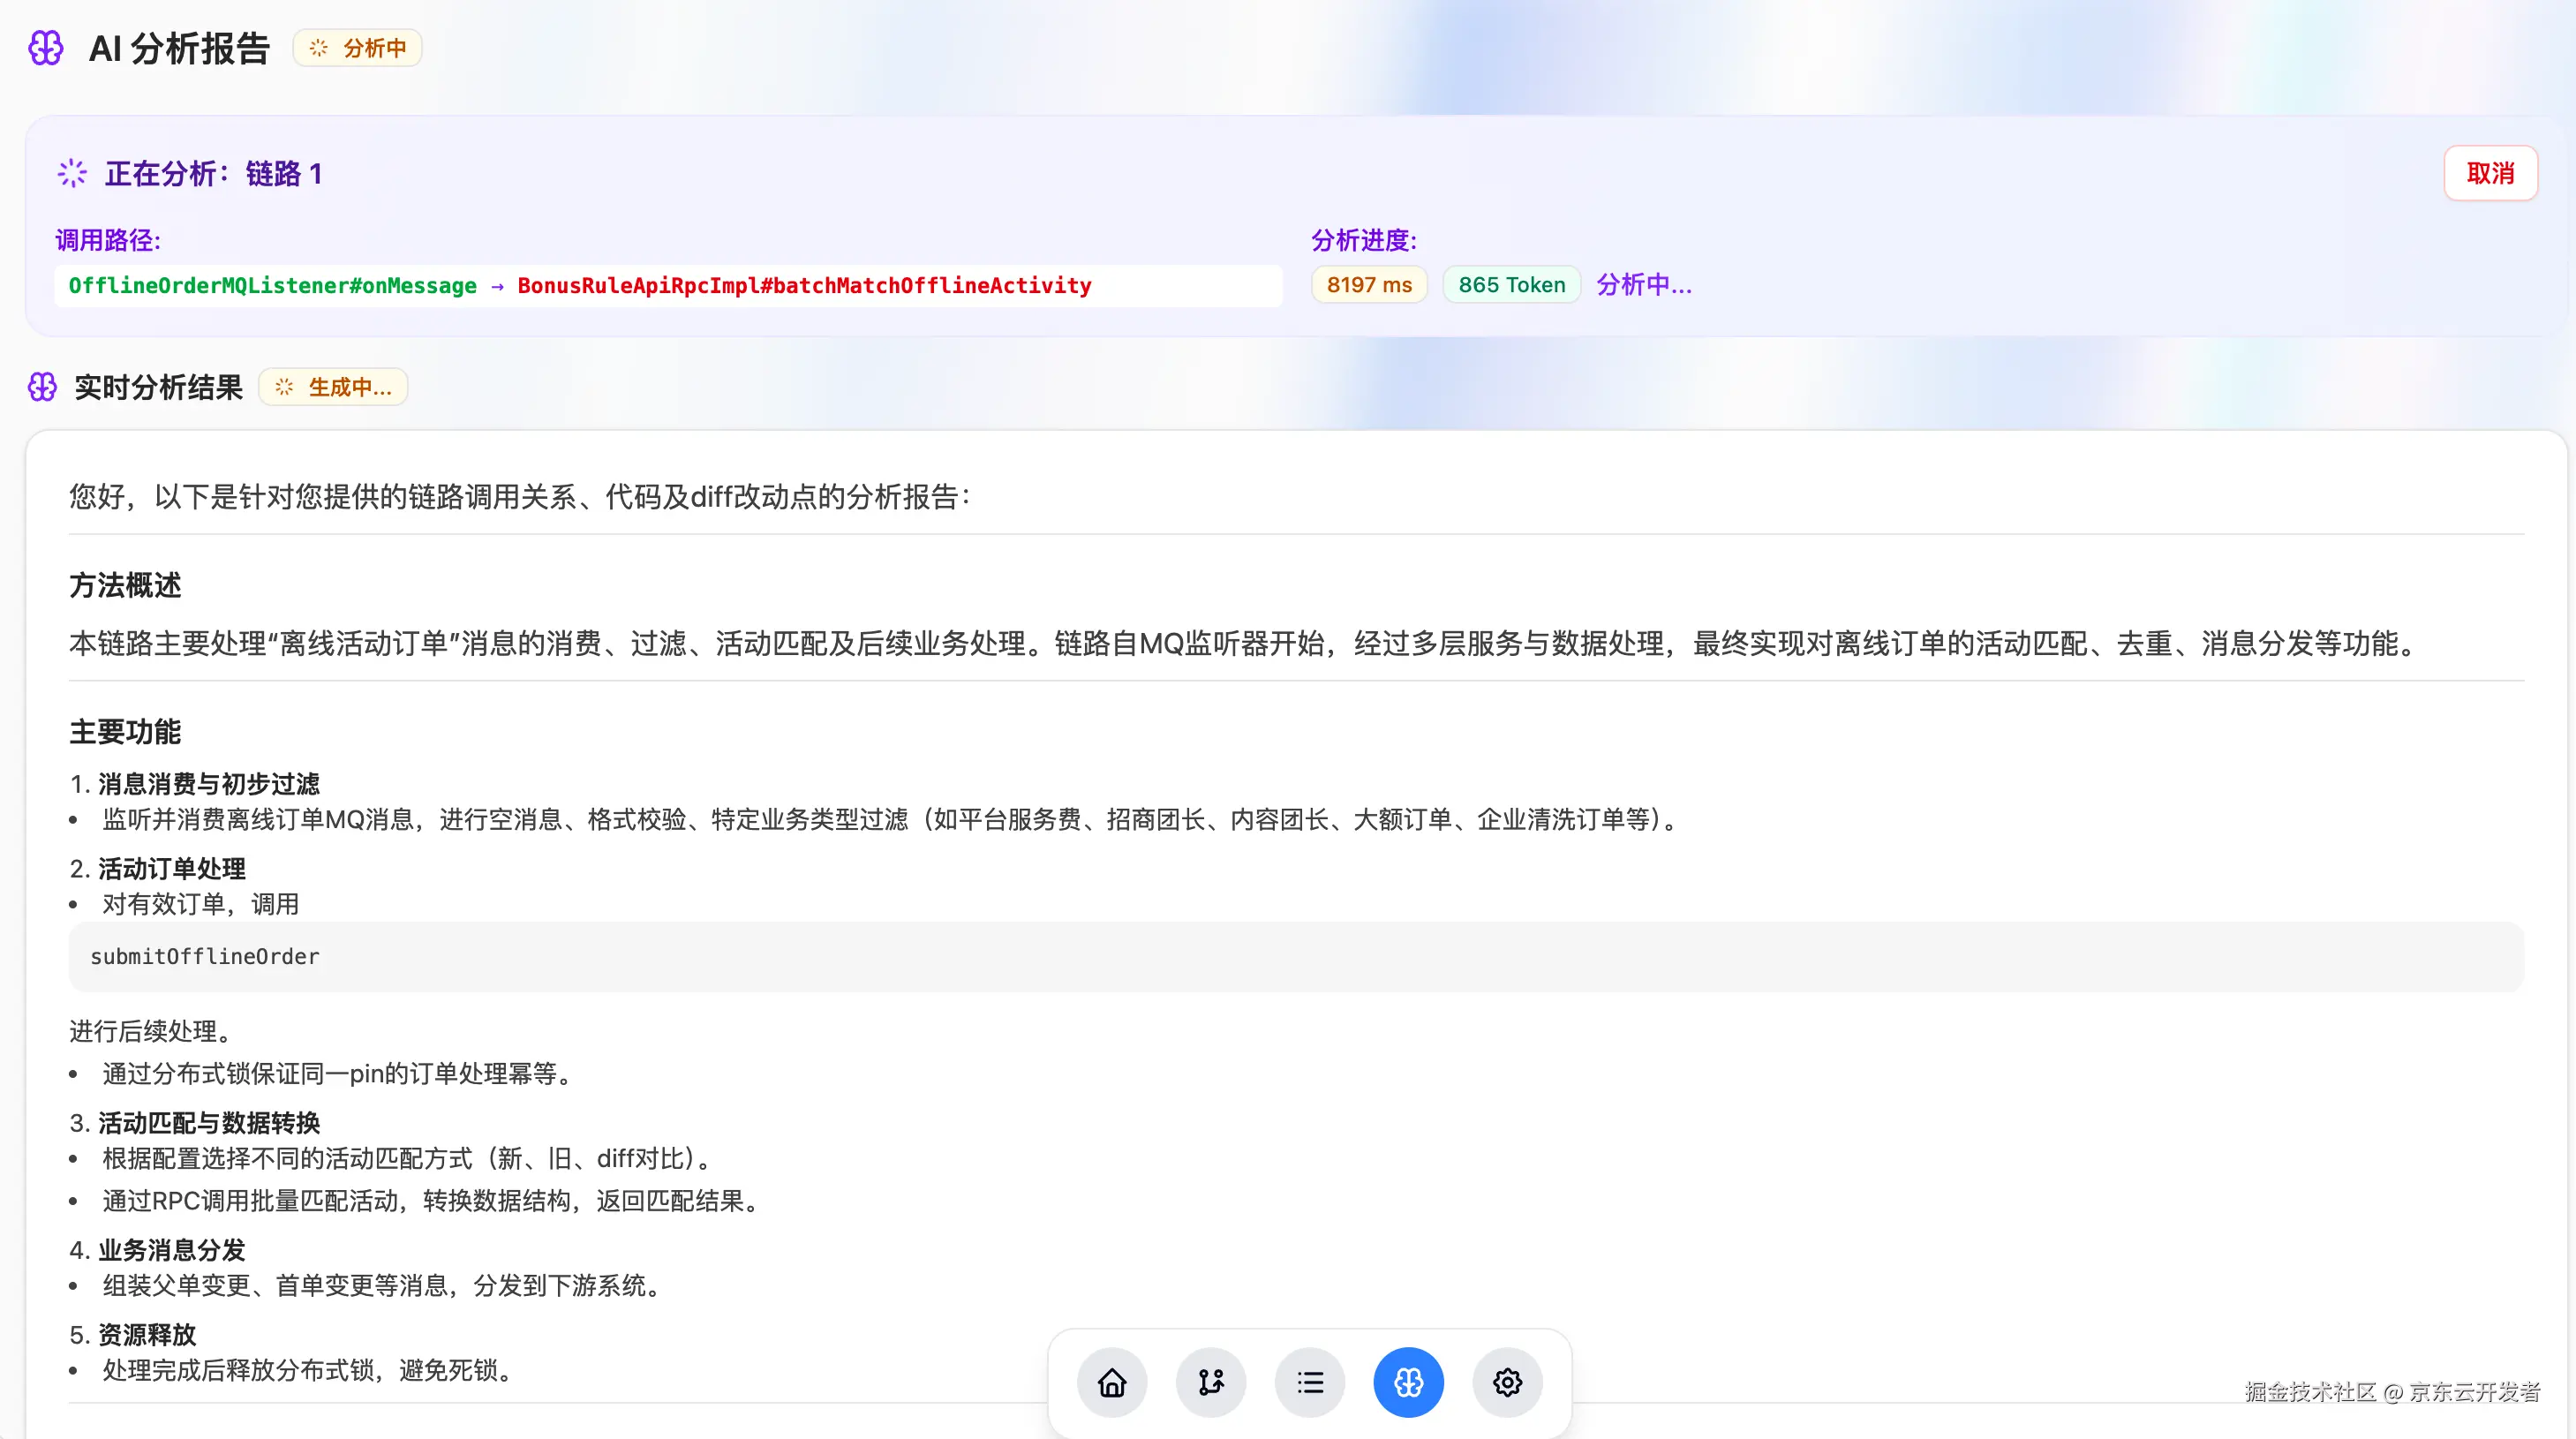Click the 8197 ms progress indicator
The height and width of the screenshot is (1439, 2576).
pos(1368,284)
